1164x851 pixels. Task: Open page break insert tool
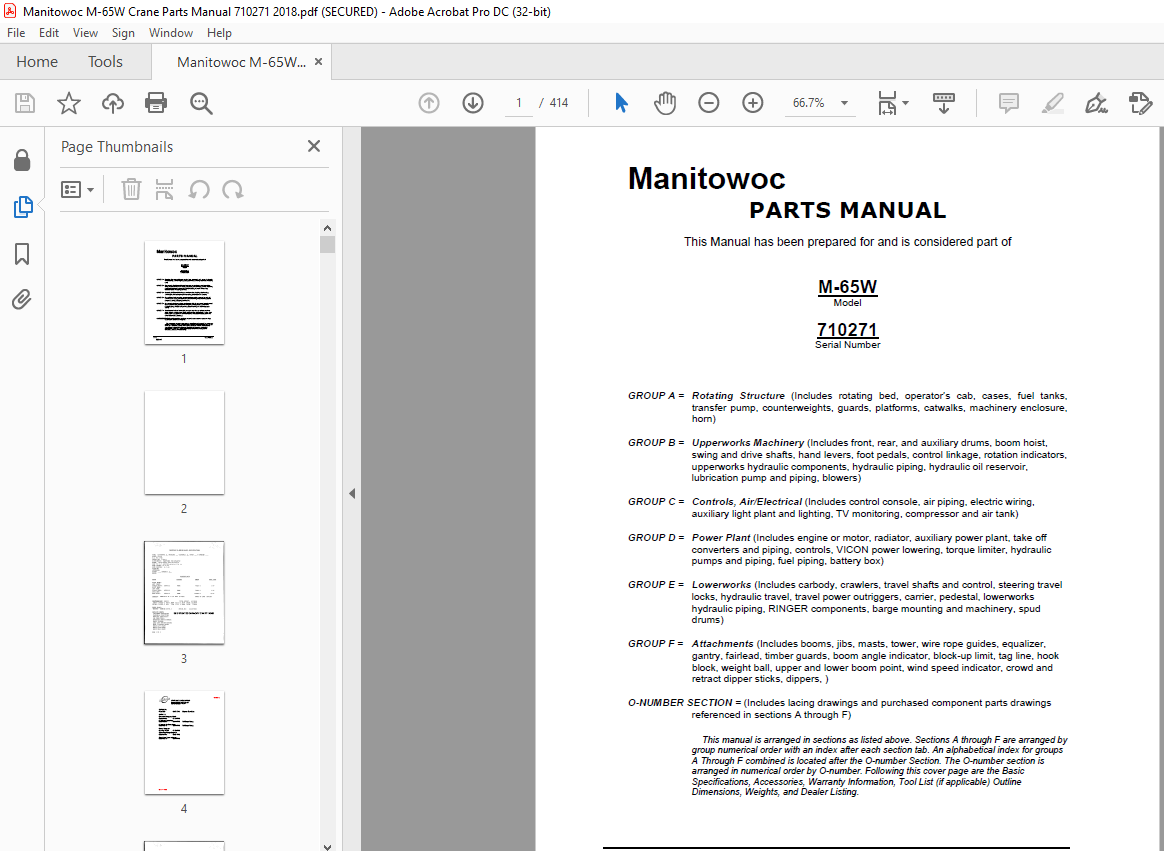pyautogui.click(x=164, y=189)
